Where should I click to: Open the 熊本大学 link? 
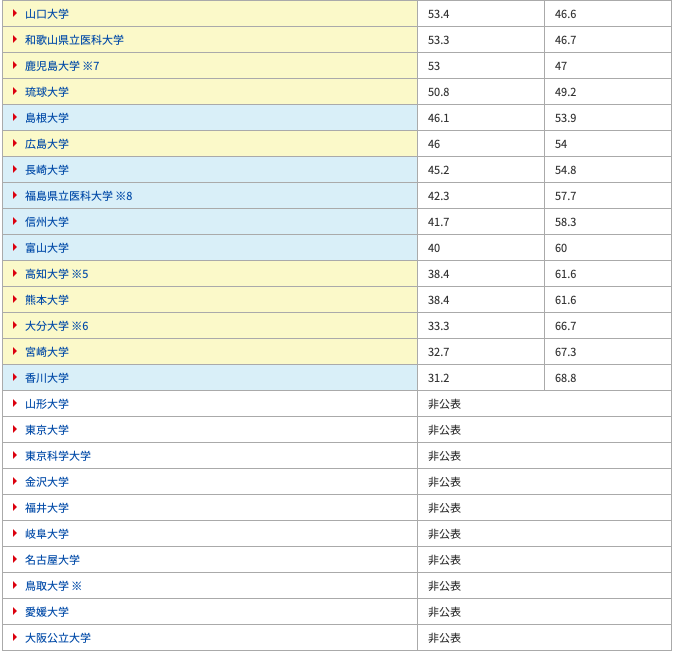pyautogui.click(x=47, y=300)
